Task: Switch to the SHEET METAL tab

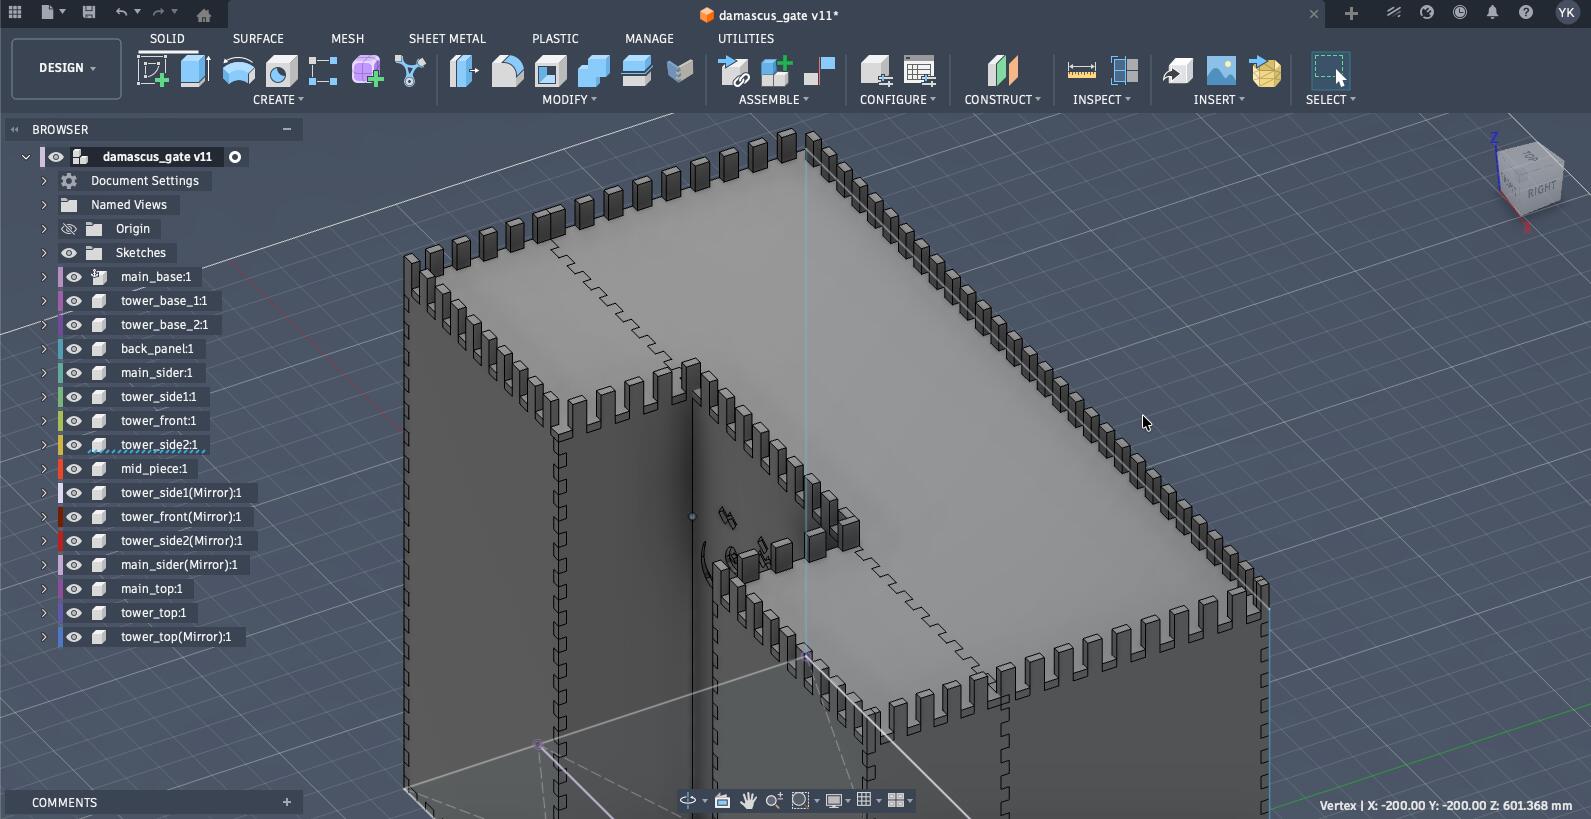Action: (447, 38)
